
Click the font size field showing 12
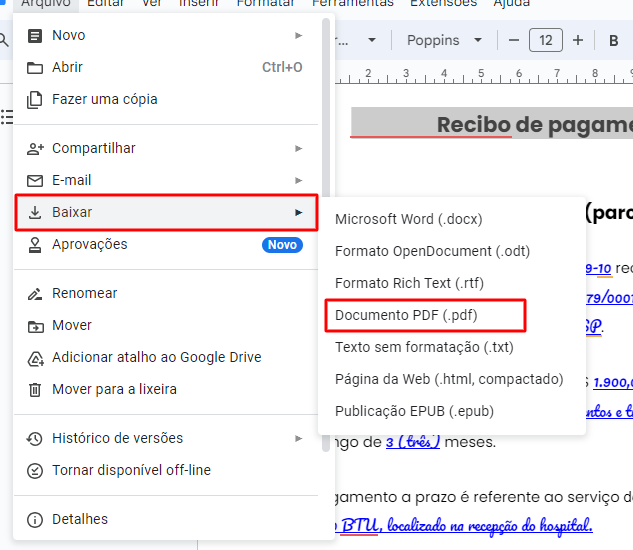tap(546, 40)
